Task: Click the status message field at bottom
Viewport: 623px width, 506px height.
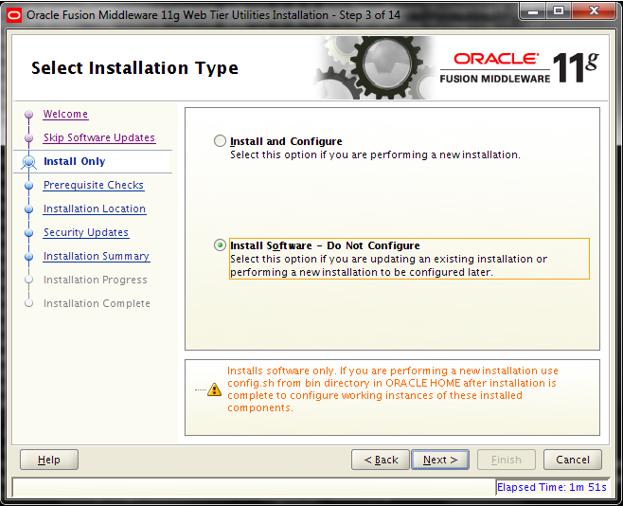Action: 254,487
